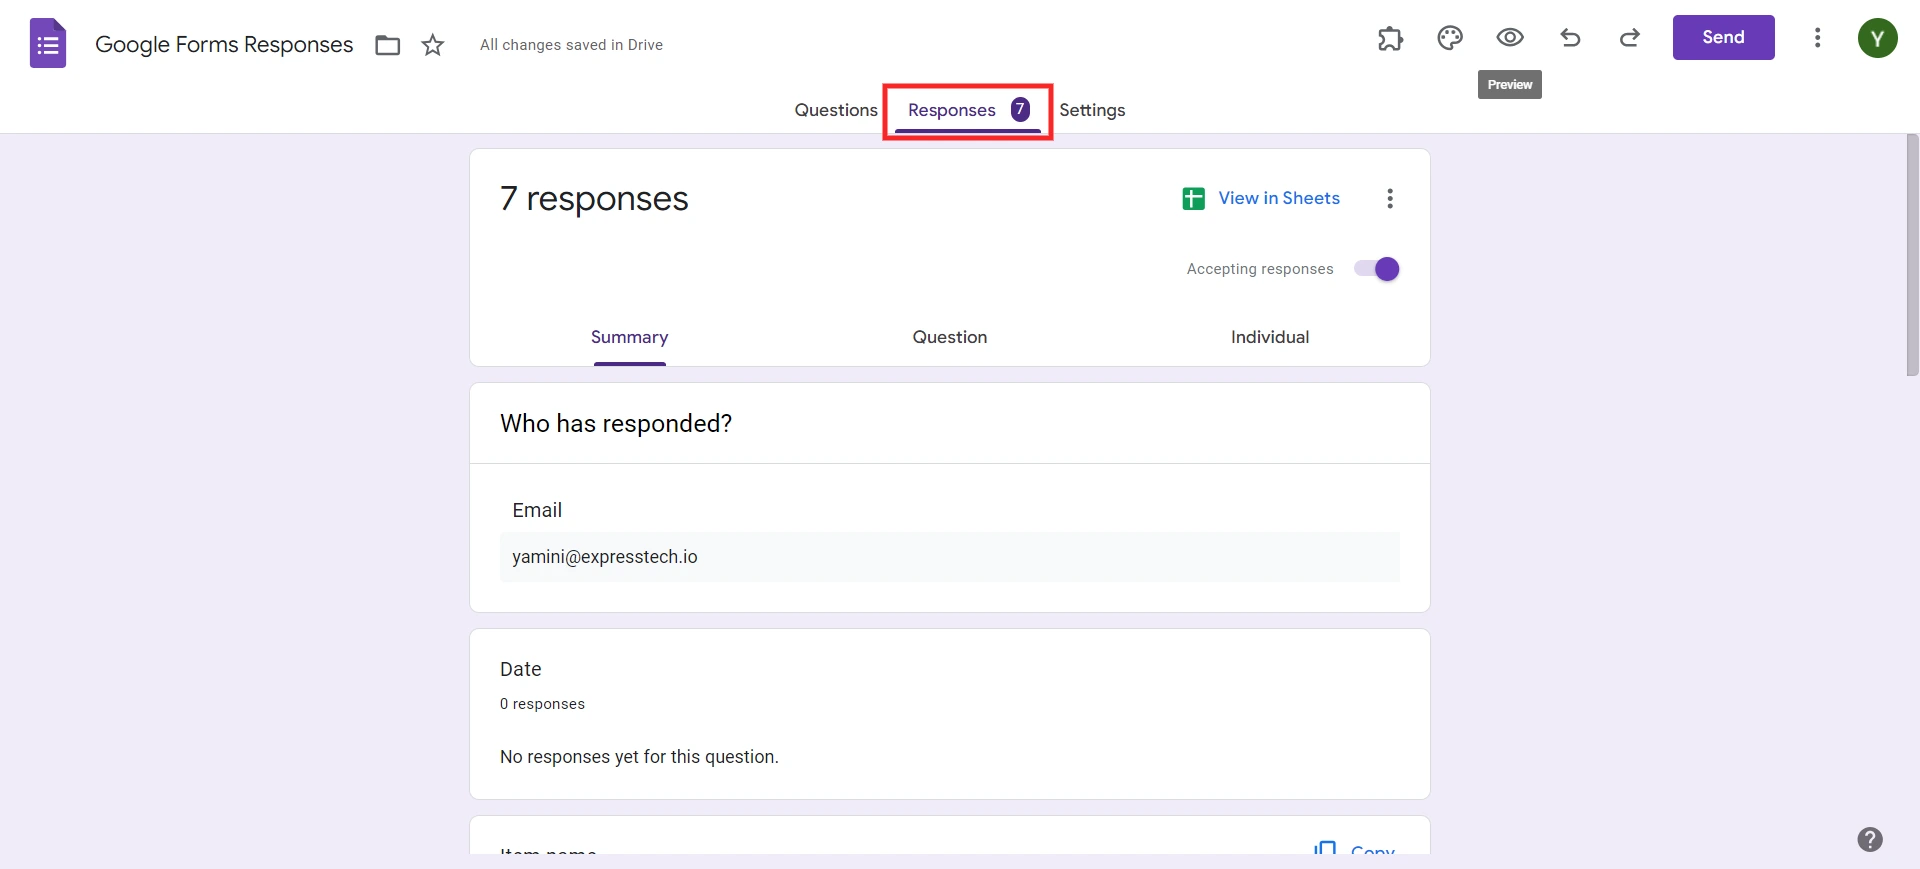The image size is (1920, 869).
Task: Open the form's more options menu
Action: coord(1818,38)
